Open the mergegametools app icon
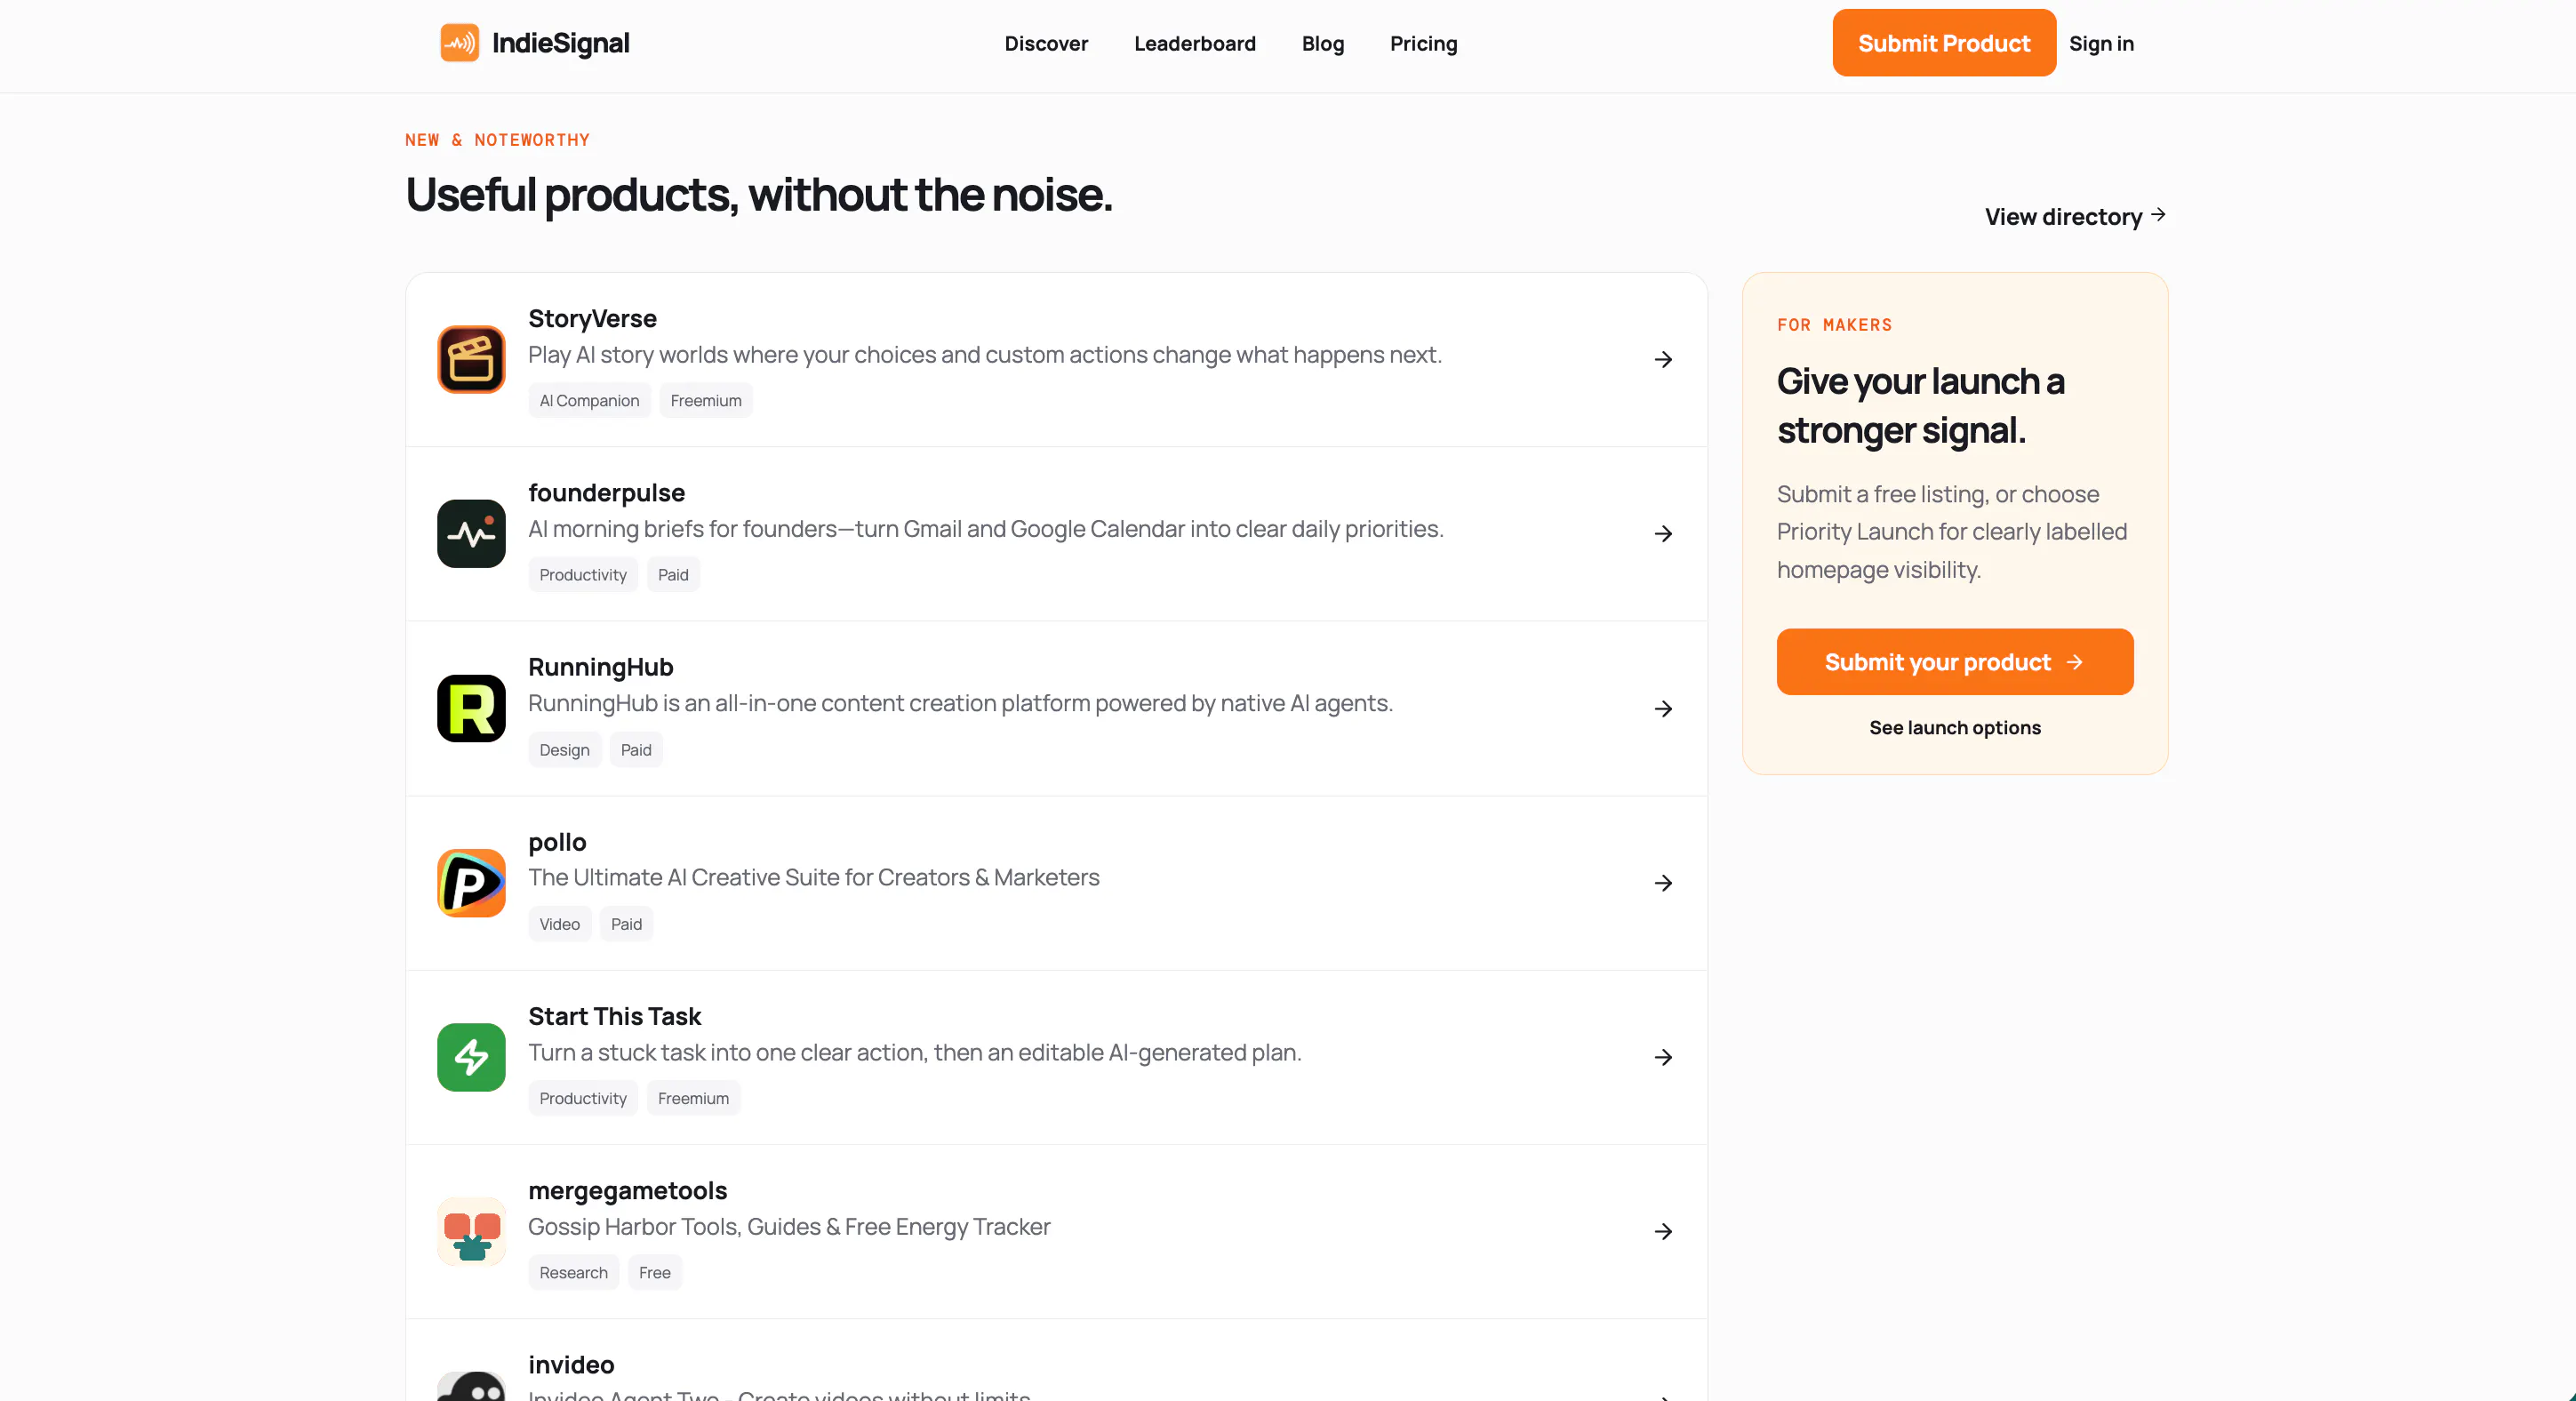This screenshot has width=2576, height=1401. [471, 1231]
